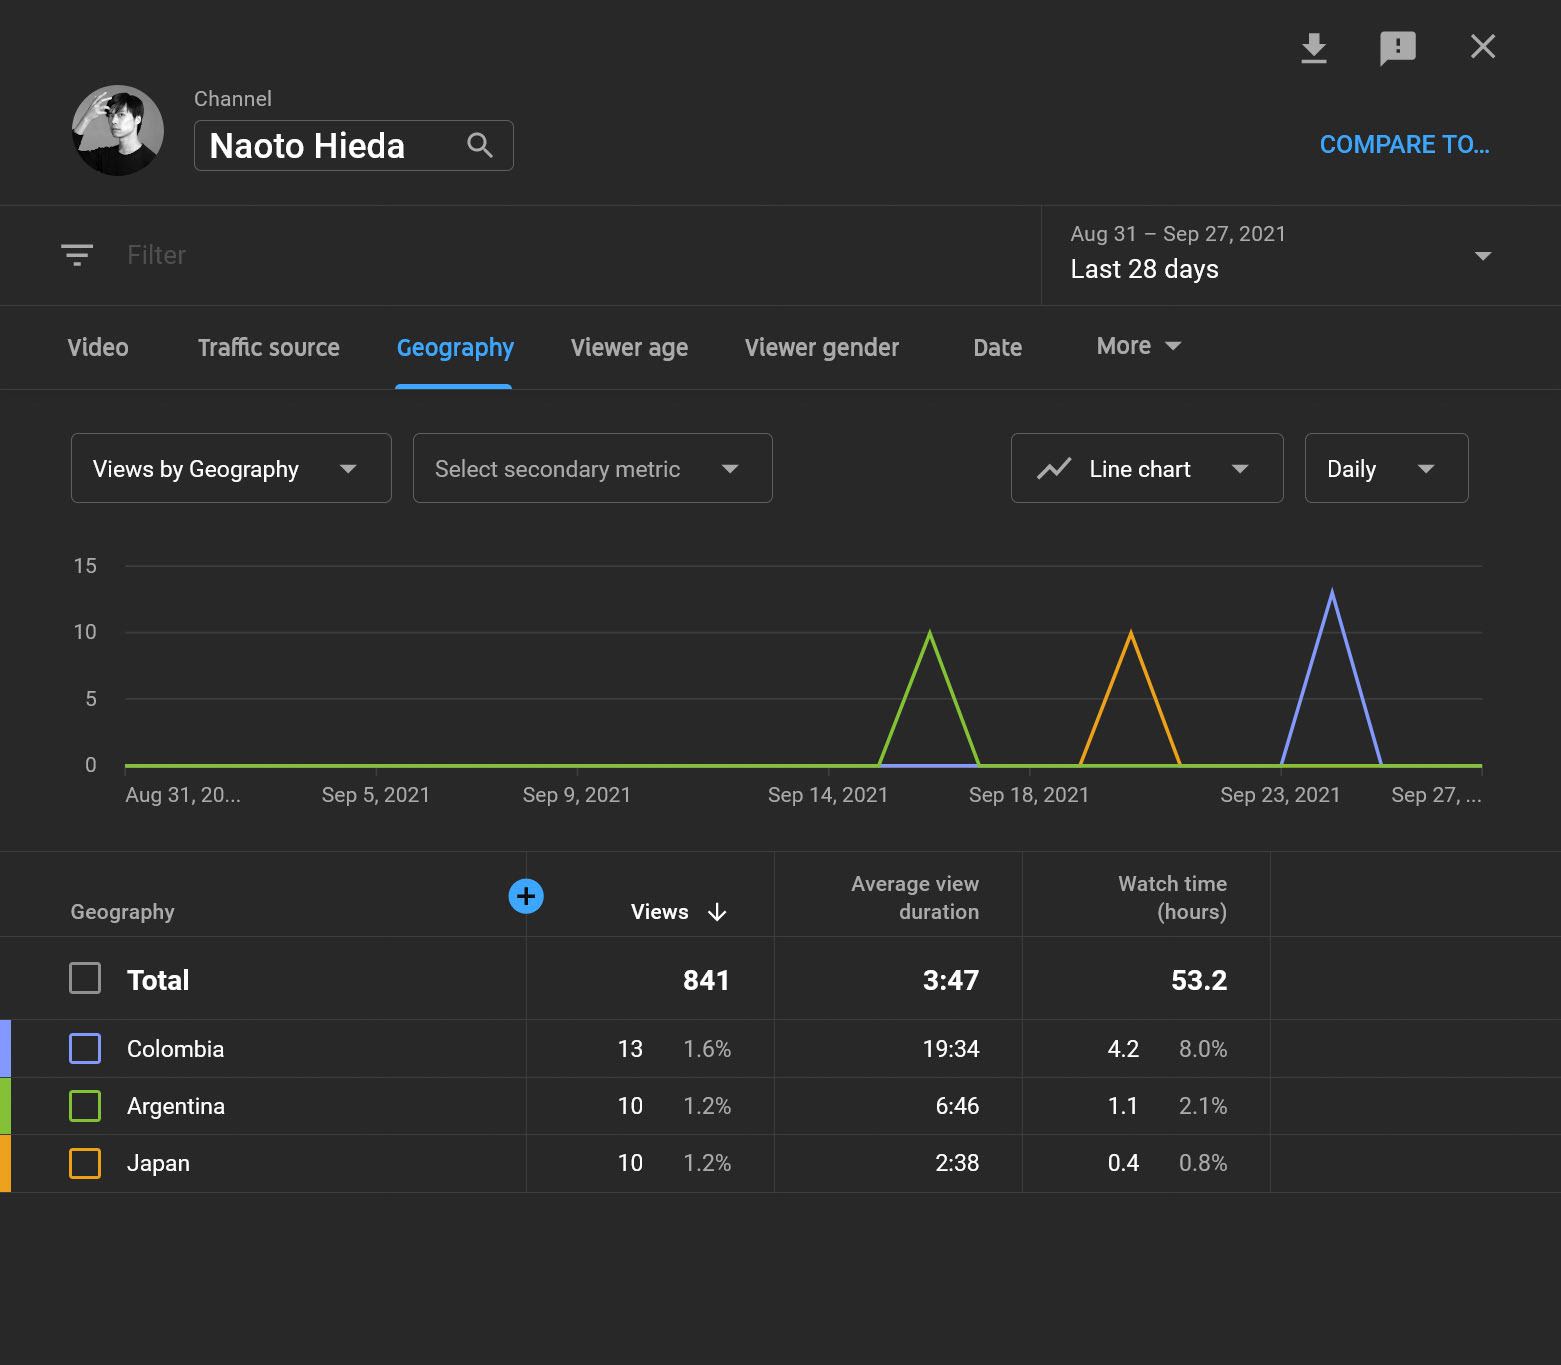1561x1365 pixels.
Task: Click the Colombia watch time 8.0% share
Action: pyautogui.click(x=1203, y=1049)
